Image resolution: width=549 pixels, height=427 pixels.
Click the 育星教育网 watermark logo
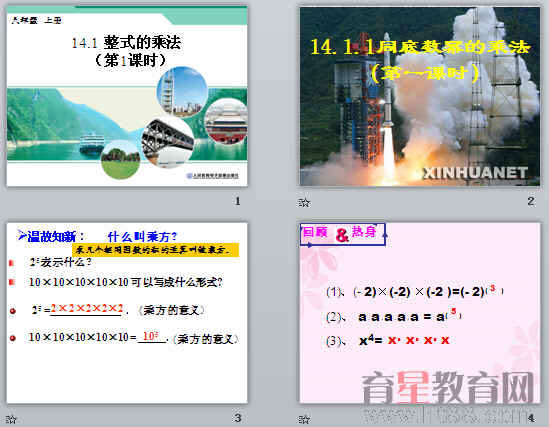click(x=448, y=388)
